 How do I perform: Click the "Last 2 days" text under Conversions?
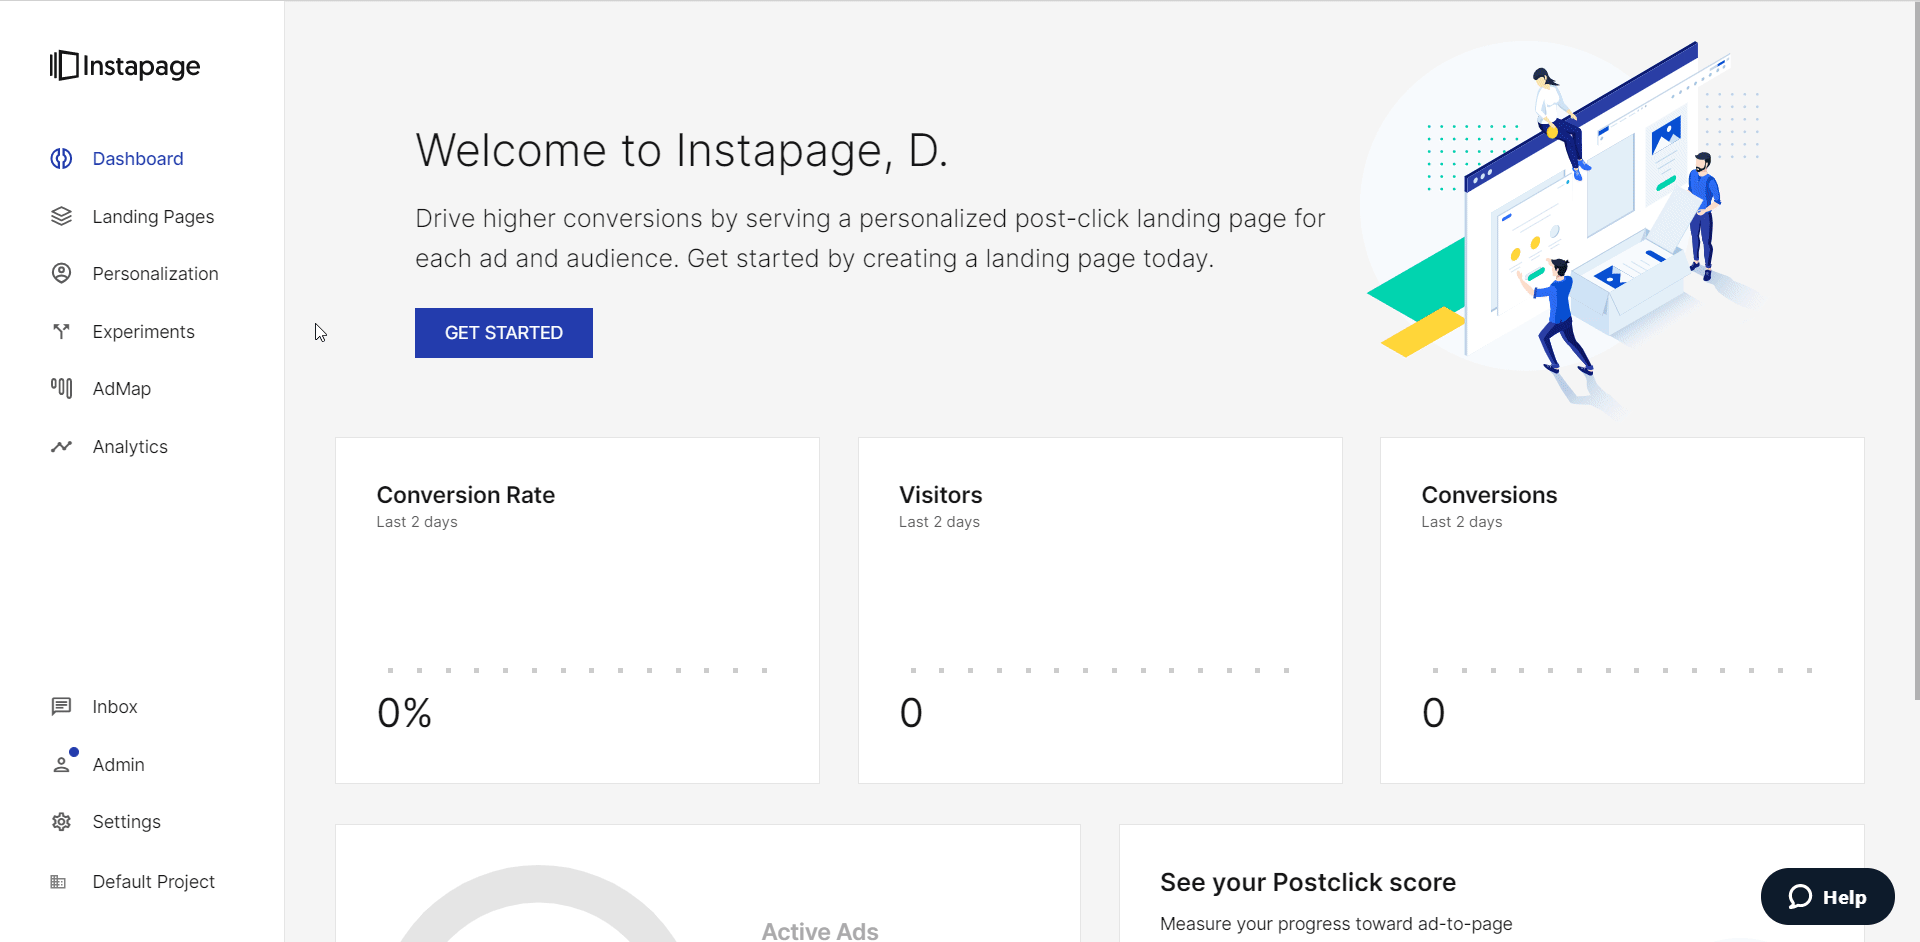pyautogui.click(x=1462, y=522)
